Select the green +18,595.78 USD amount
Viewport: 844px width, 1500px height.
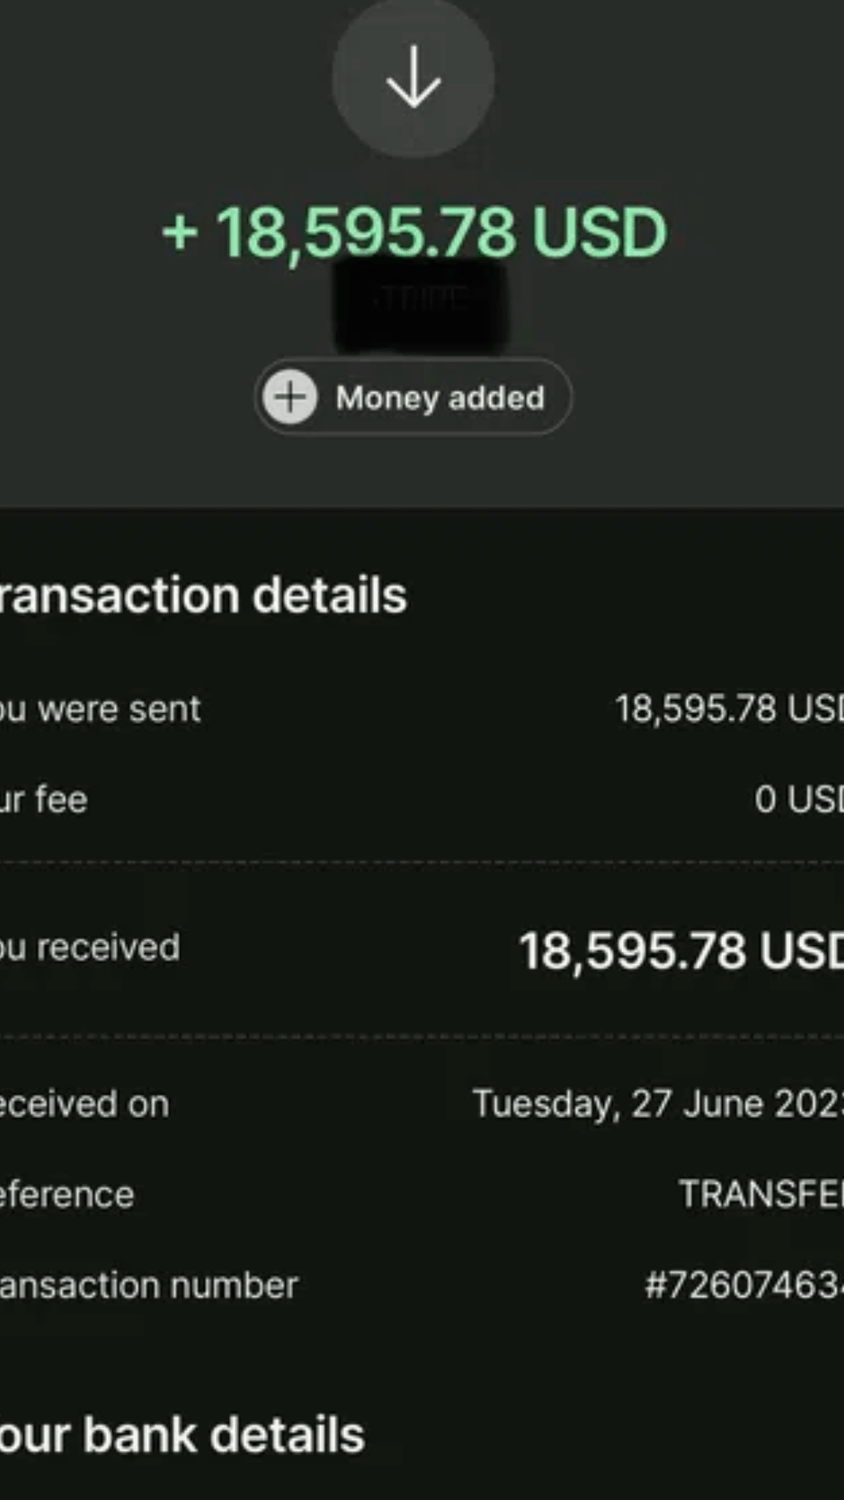point(414,232)
